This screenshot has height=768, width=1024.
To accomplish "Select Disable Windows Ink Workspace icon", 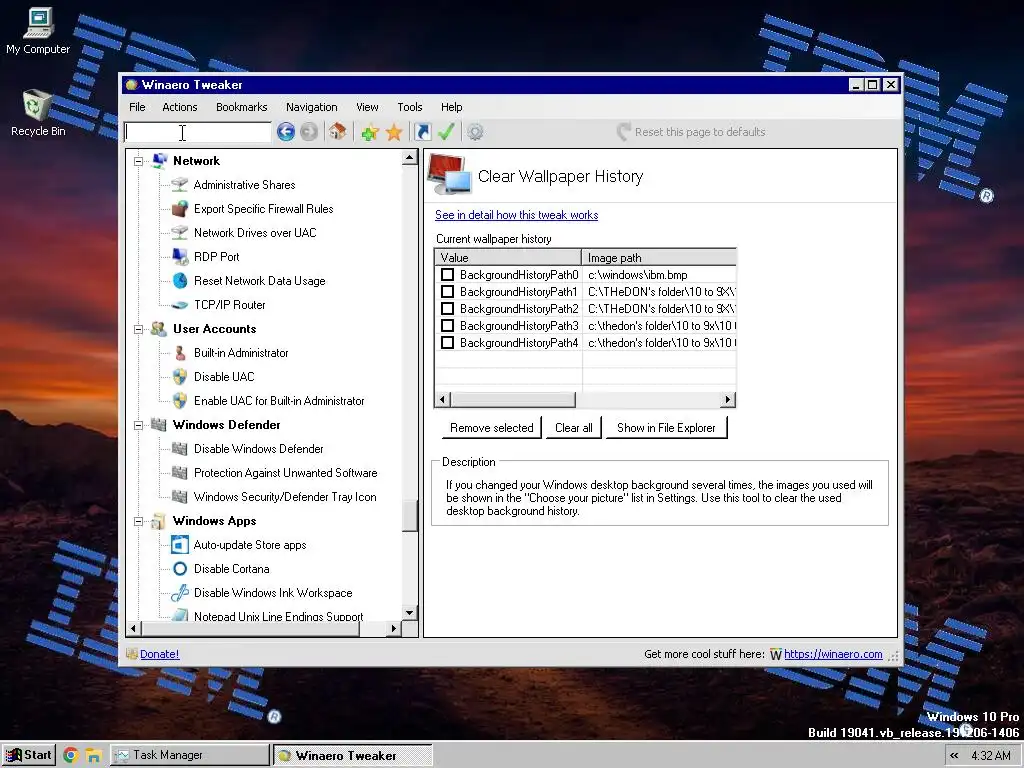I will (x=180, y=593).
